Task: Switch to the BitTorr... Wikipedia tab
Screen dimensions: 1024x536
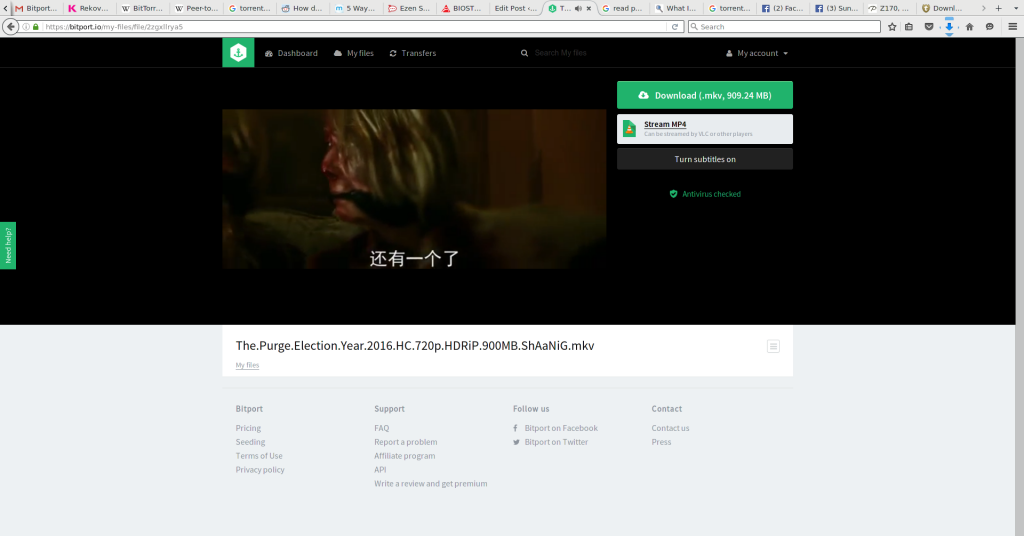Action: pos(142,8)
